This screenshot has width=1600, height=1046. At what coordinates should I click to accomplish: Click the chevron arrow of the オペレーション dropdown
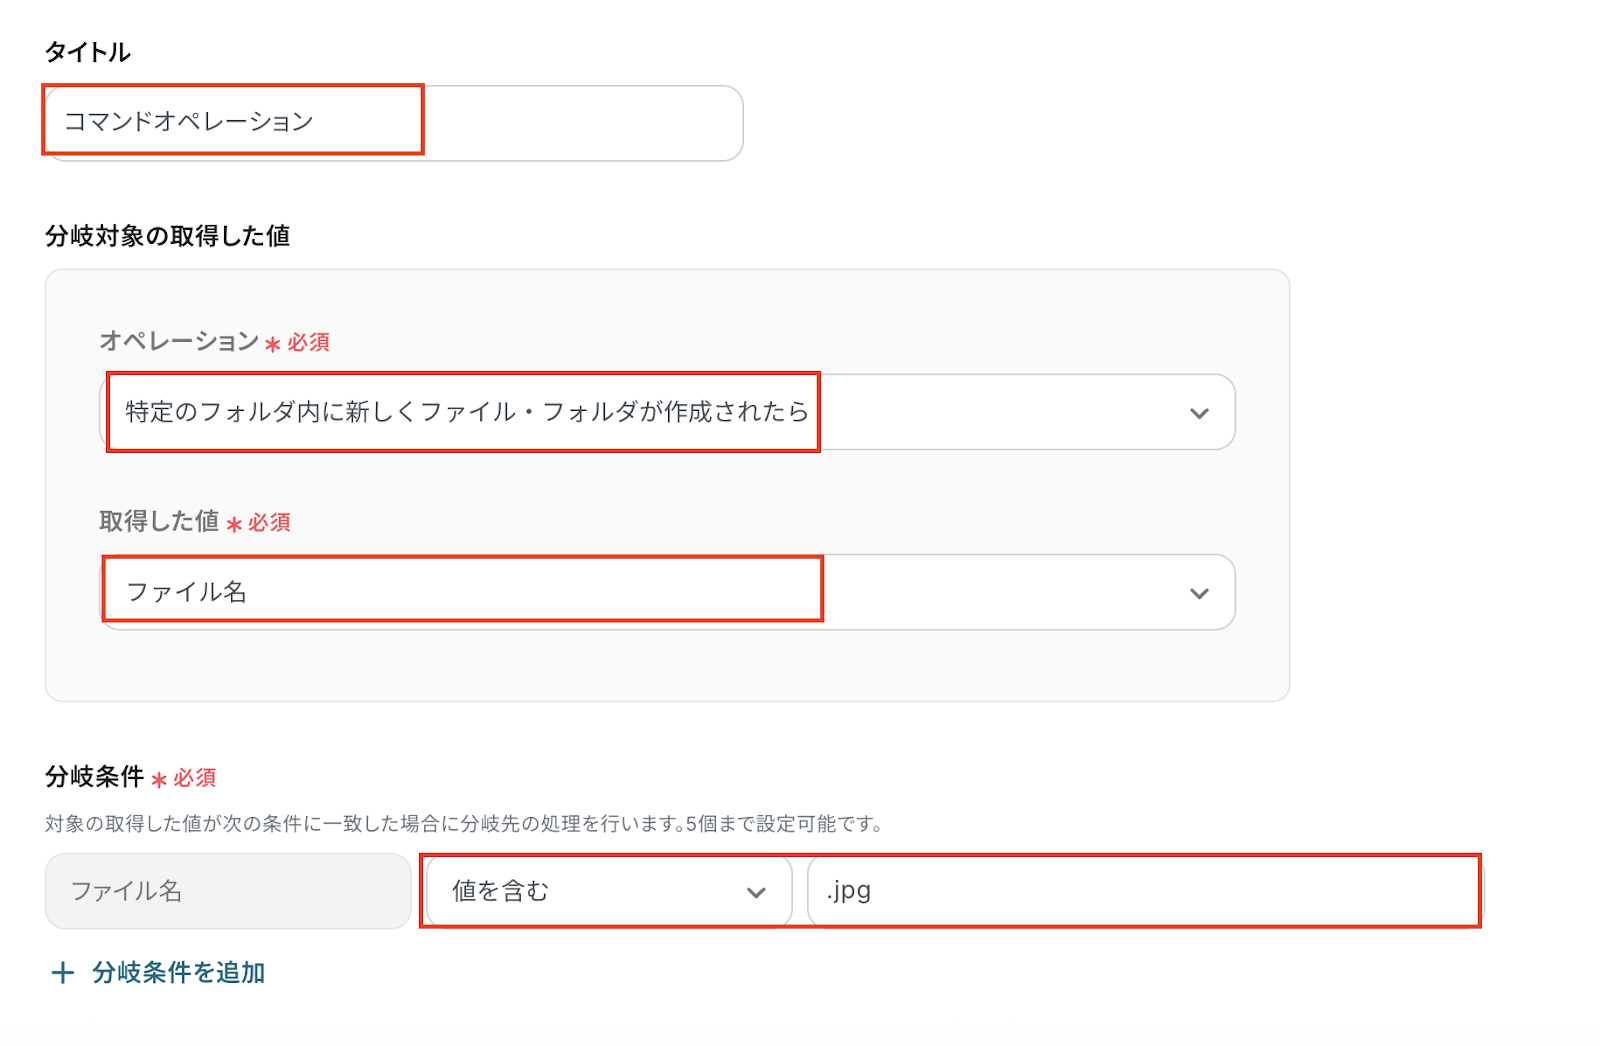[x=1199, y=413]
